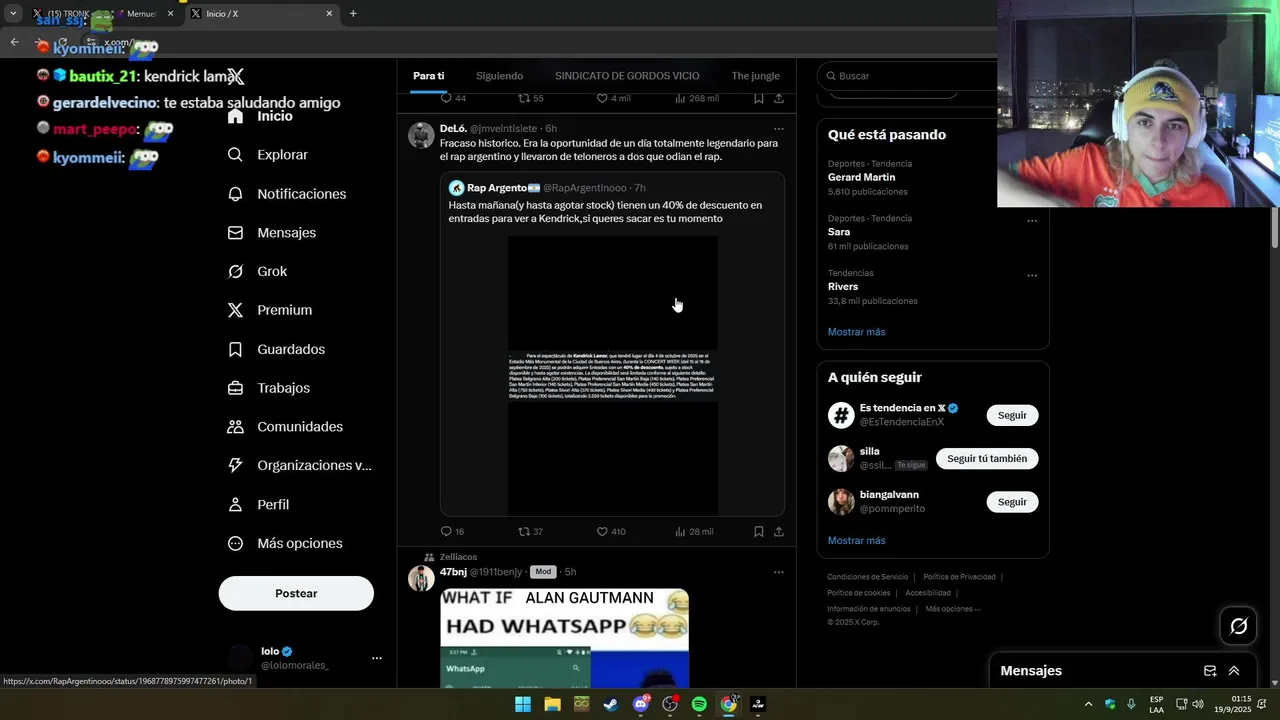This screenshot has width=1280, height=720.
Task: Open the floating Grok button
Action: (x=1239, y=626)
